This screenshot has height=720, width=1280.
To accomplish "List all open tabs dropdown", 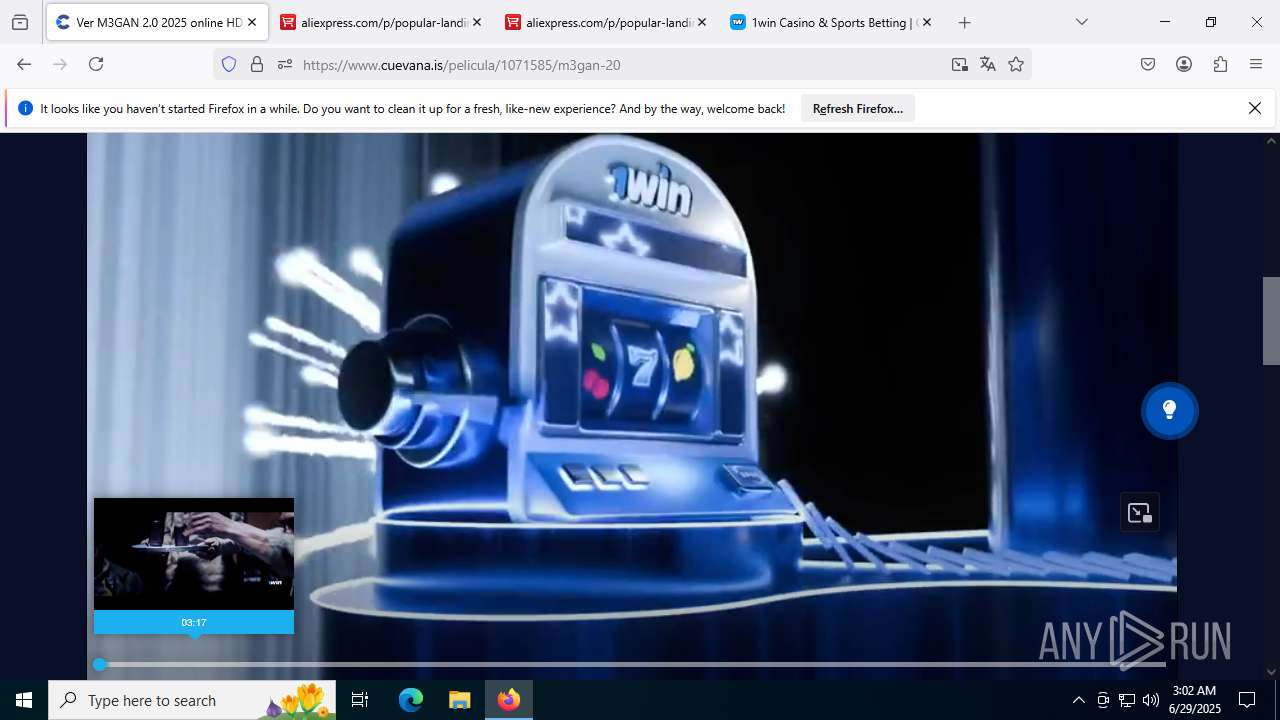I will point(1081,22).
